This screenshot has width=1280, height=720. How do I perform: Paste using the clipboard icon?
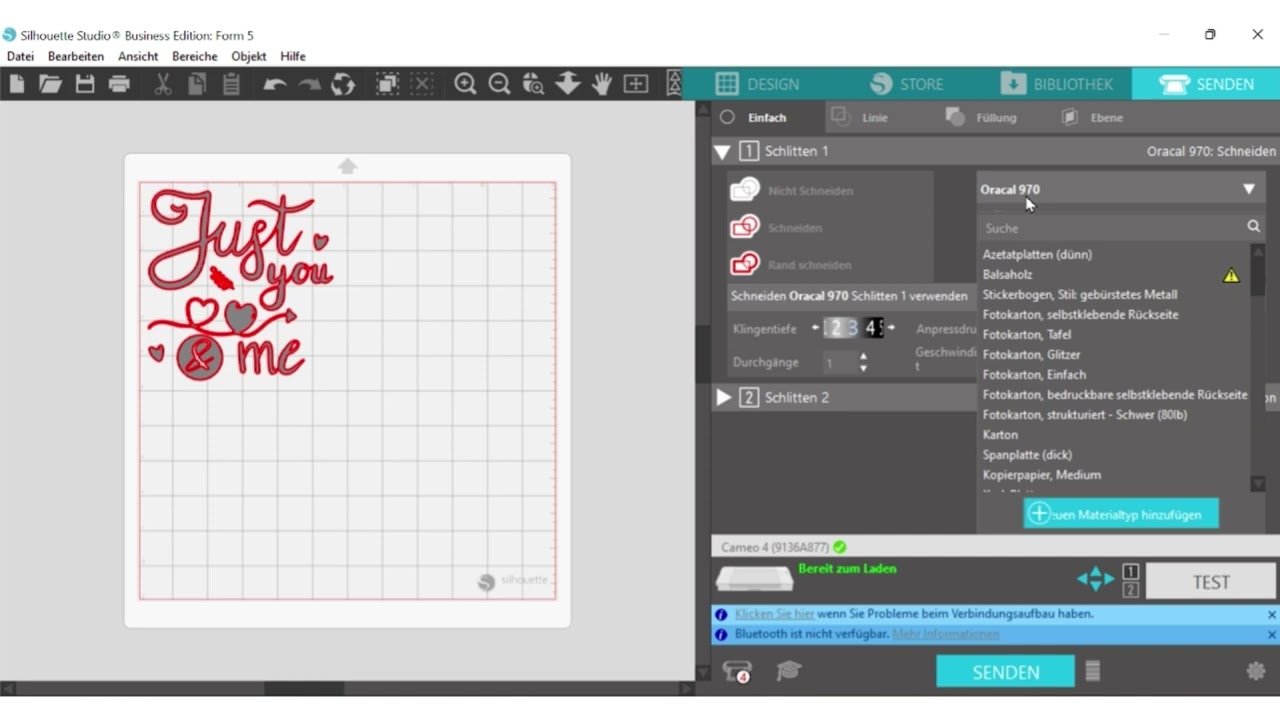tap(231, 84)
